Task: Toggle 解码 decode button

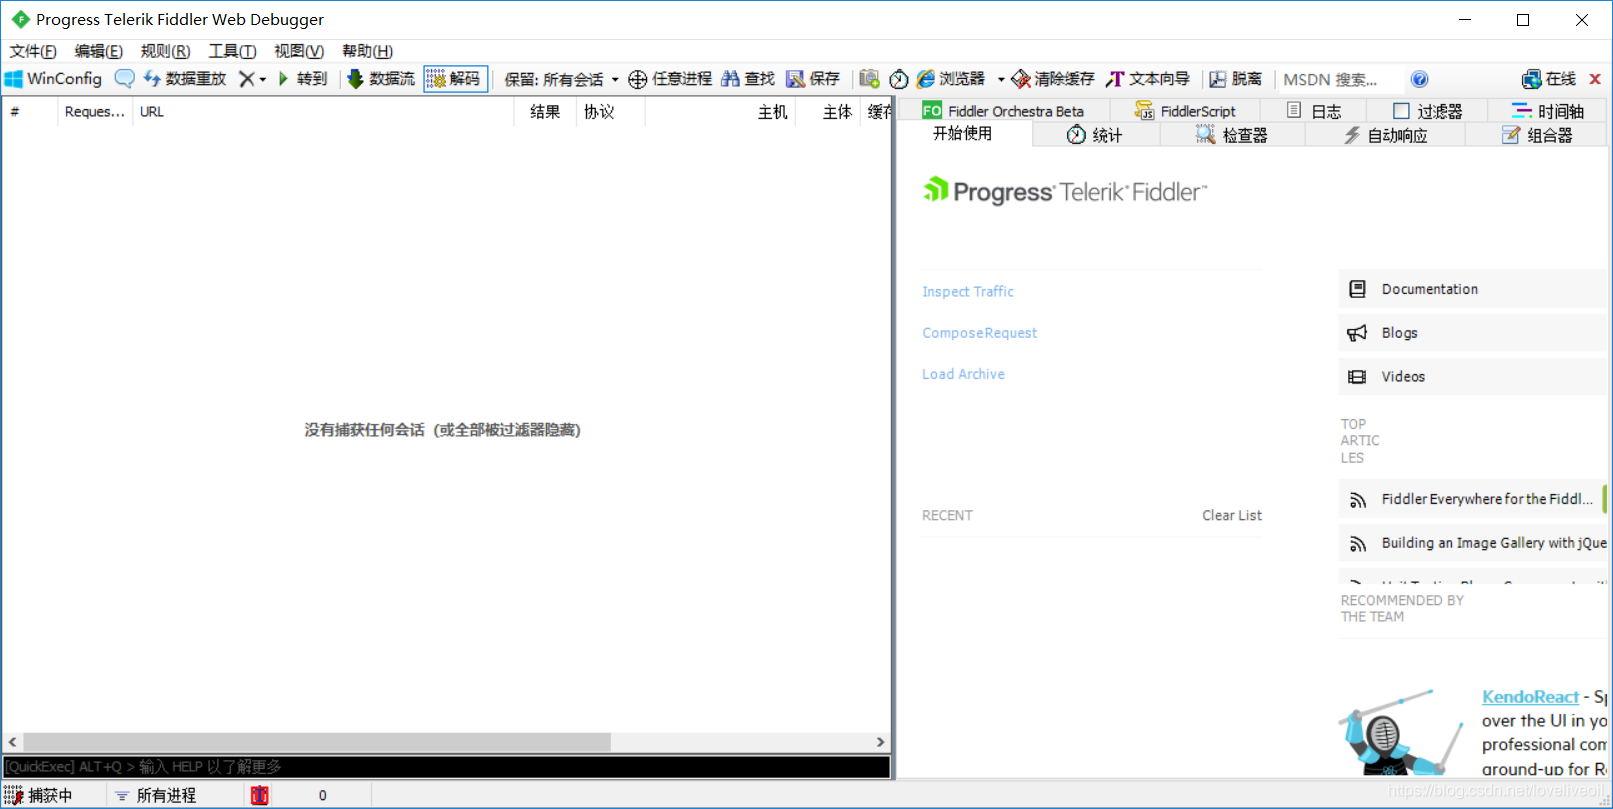Action: coord(455,79)
